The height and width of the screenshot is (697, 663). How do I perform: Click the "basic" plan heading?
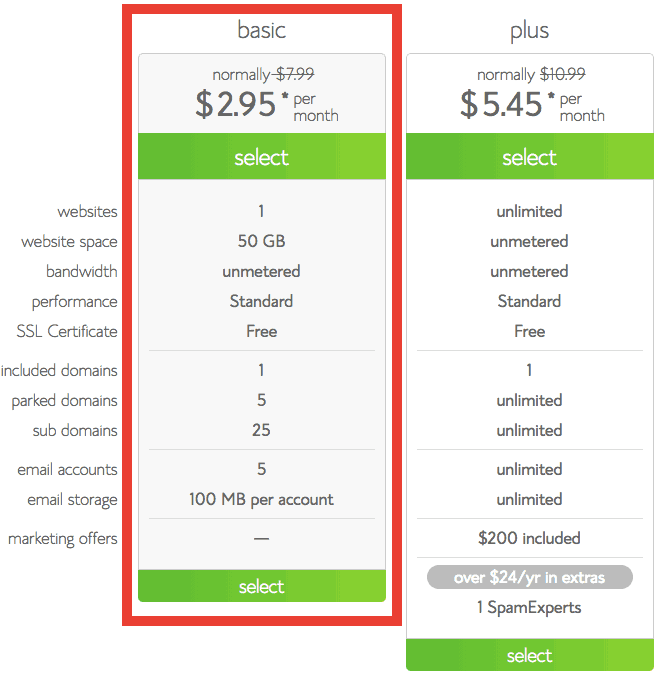[261, 31]
